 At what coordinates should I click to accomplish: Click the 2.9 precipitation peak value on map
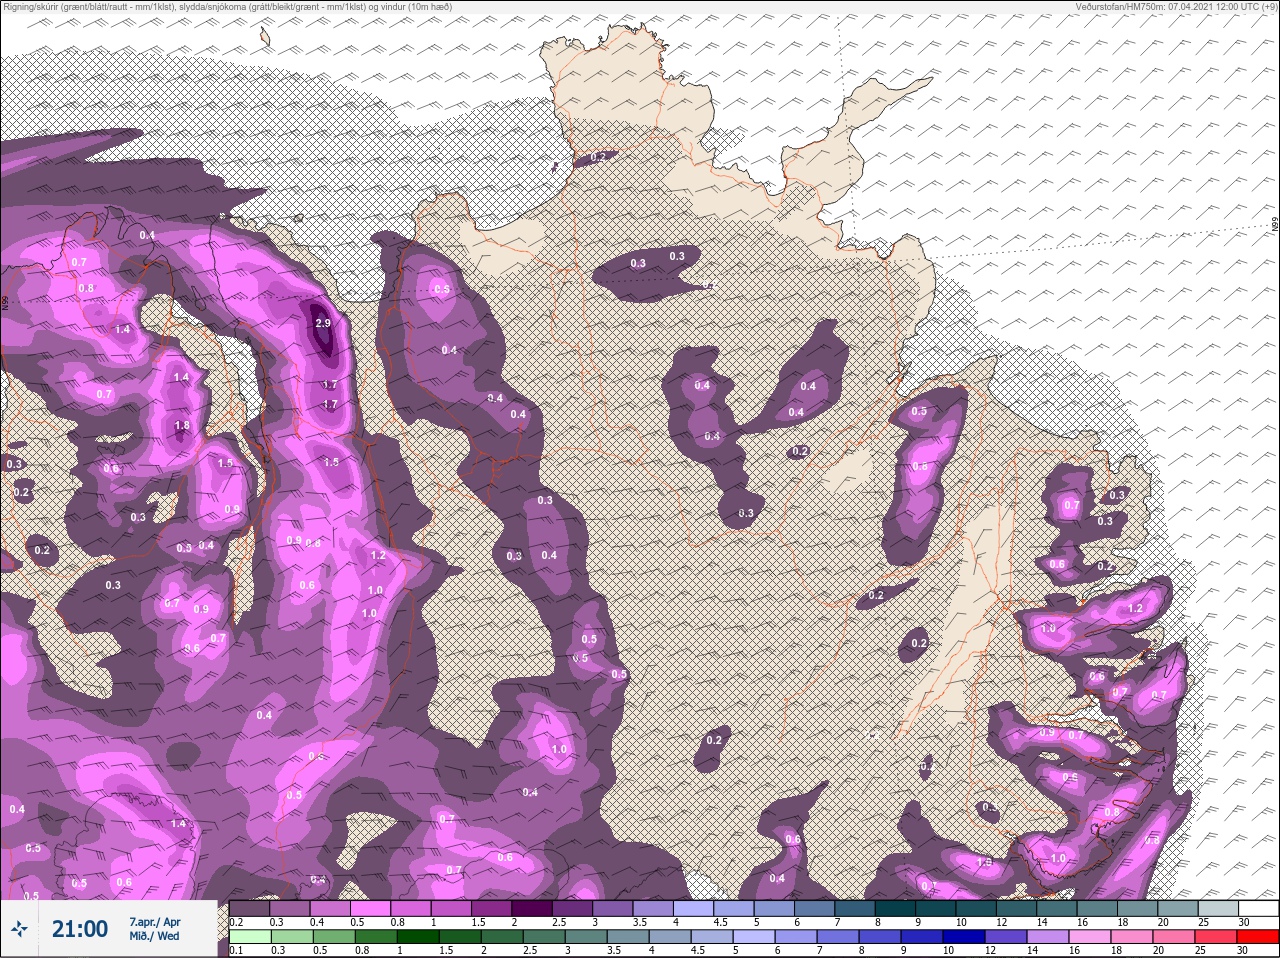322,323
